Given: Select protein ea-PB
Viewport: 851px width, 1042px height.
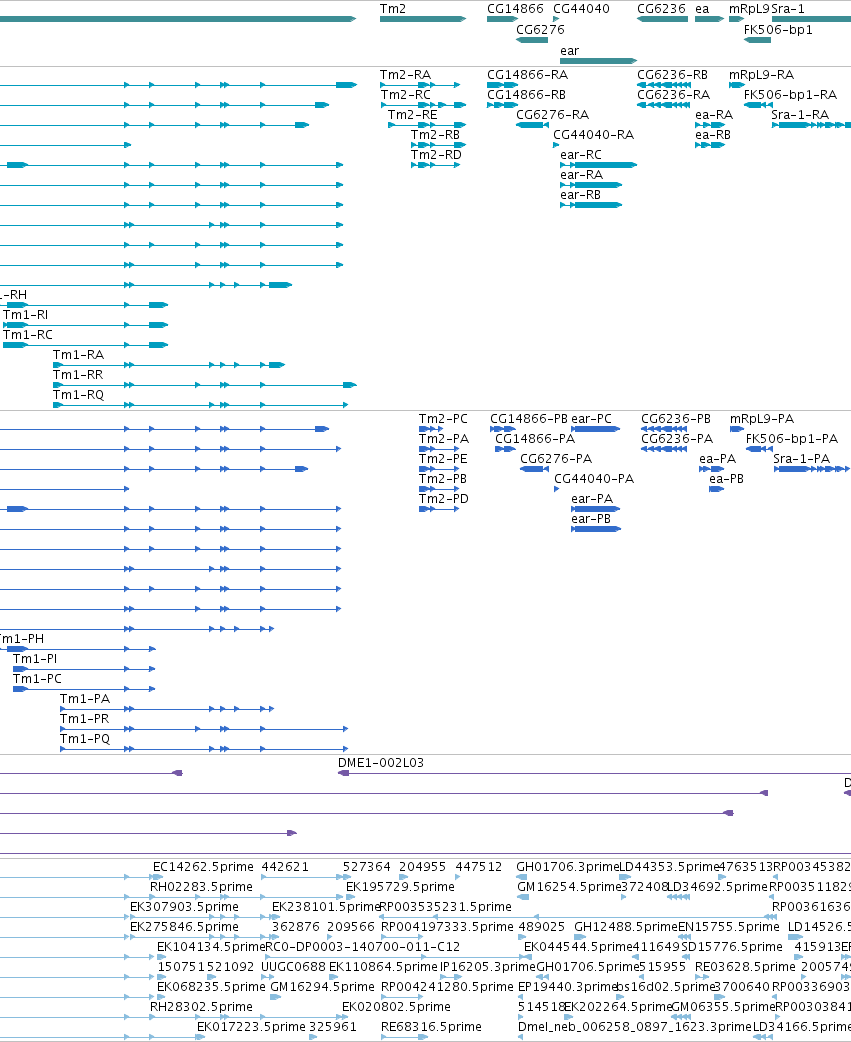Looking at the screenshot, I should coord(726,479).
